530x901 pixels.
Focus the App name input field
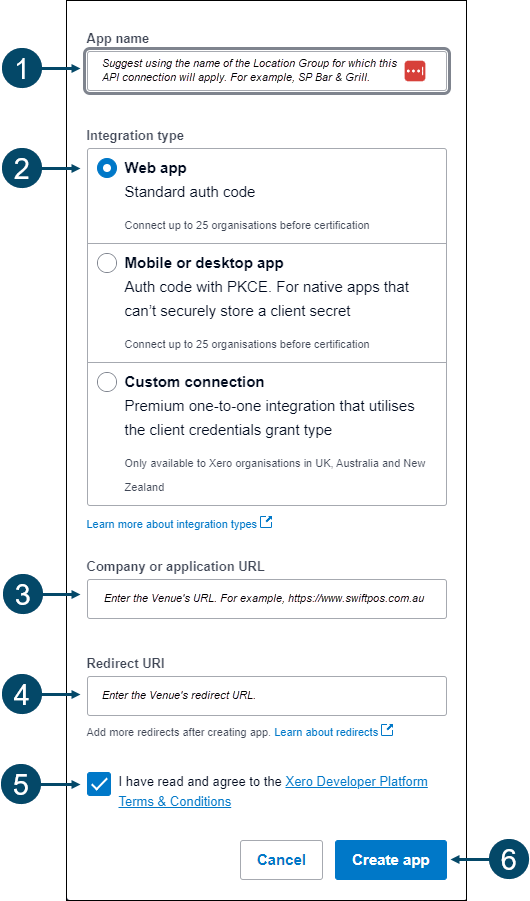[x=267, y=71]
